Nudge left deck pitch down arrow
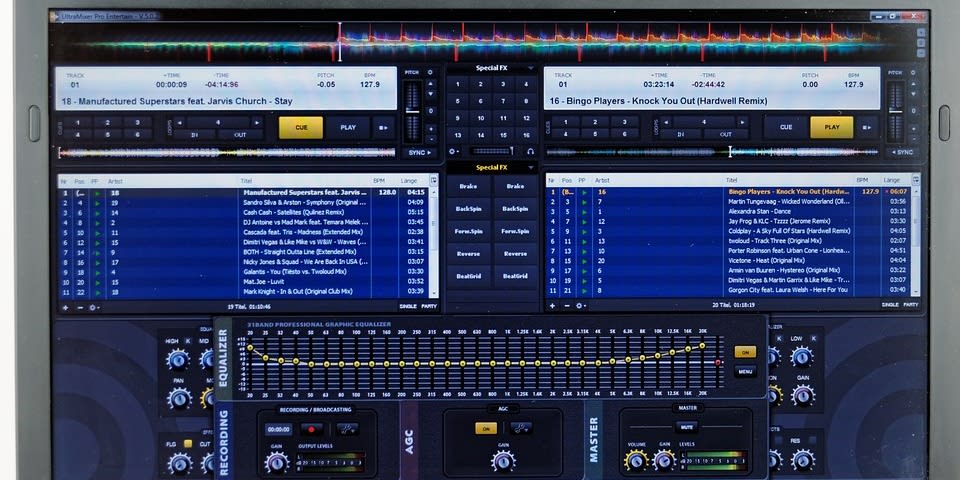Viewport: 960px width, 480px height. (x=430, y=94)
